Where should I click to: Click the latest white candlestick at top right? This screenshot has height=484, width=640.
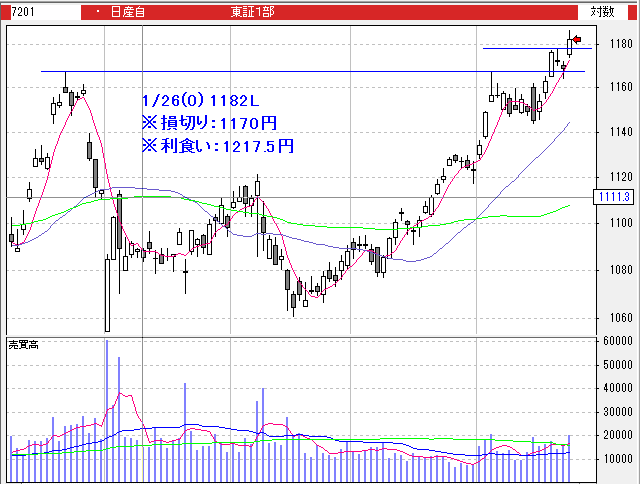569,44
